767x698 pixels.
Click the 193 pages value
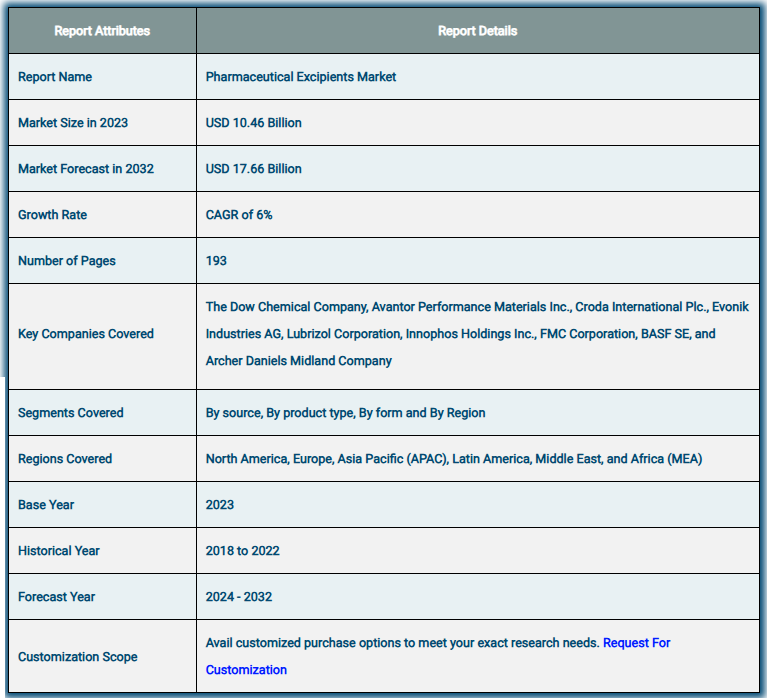coord(216,261)
